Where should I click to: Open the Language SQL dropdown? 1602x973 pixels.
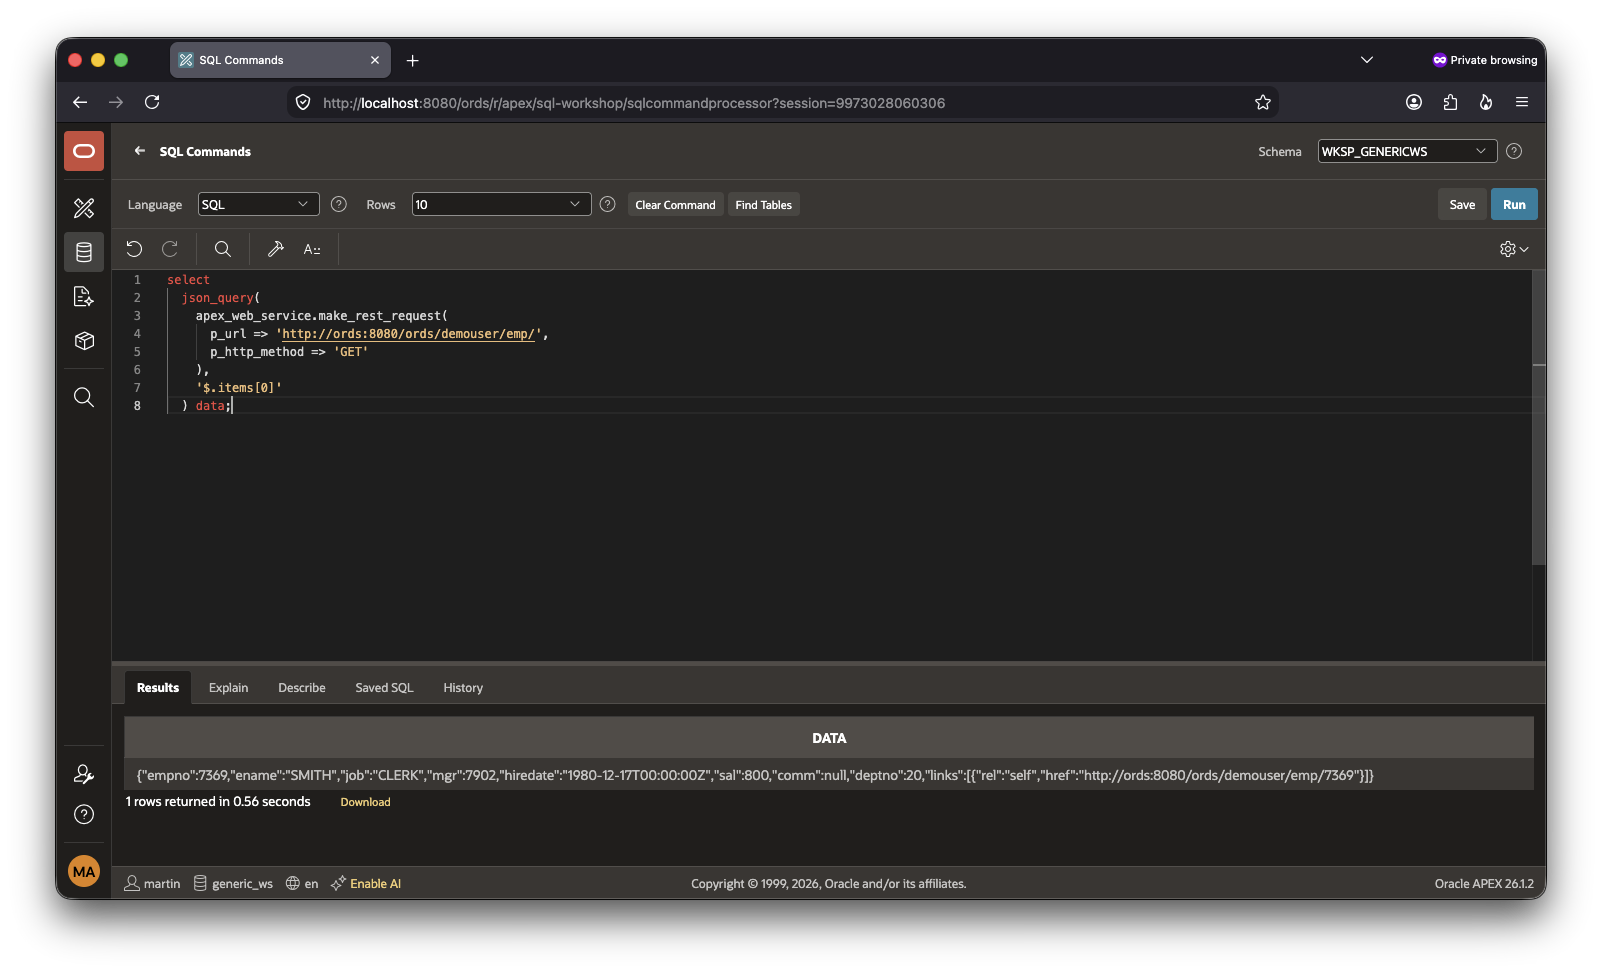pos(258,204)
